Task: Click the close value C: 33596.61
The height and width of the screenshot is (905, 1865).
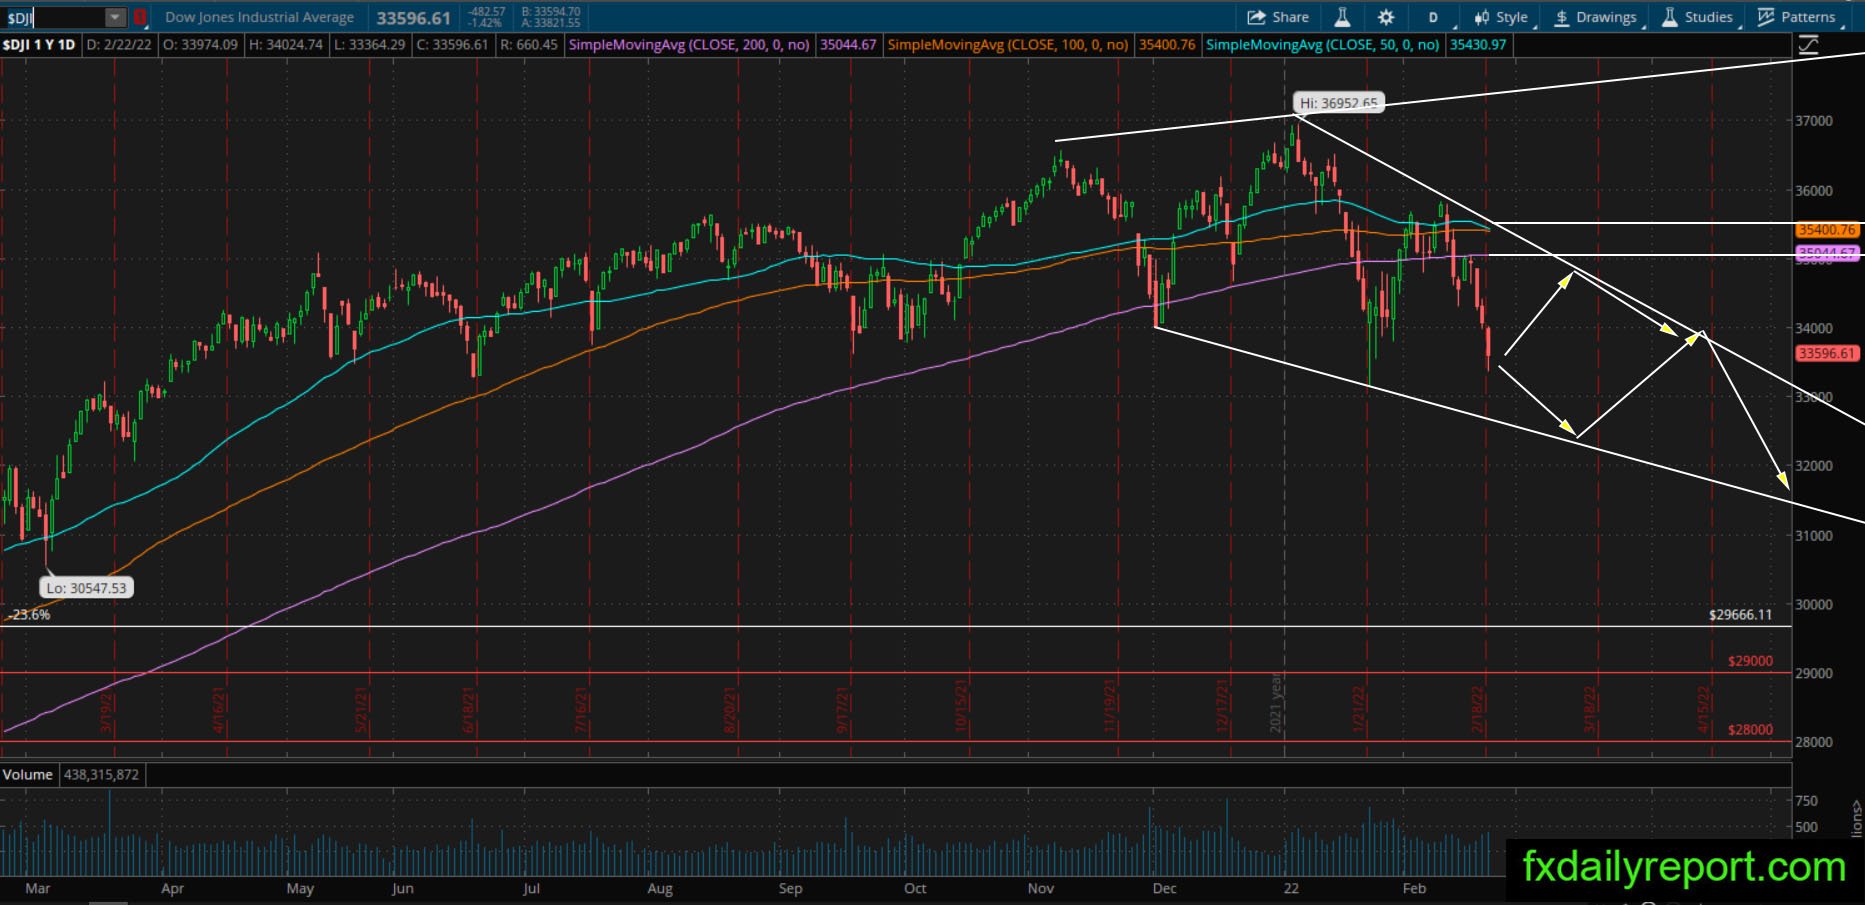Action: click(x=451, y=45)
